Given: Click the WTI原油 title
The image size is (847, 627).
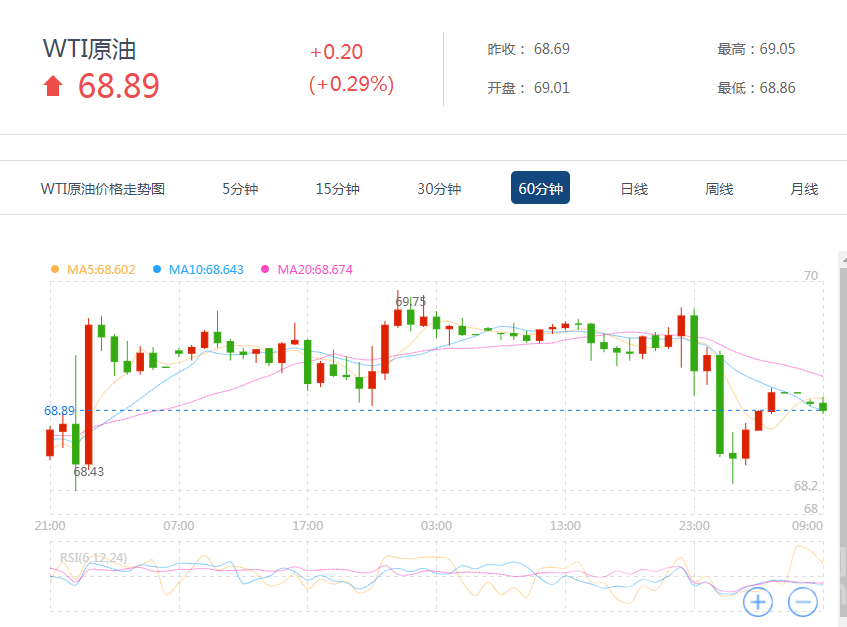Looking at the screenshot, I should tap(90, 49).
